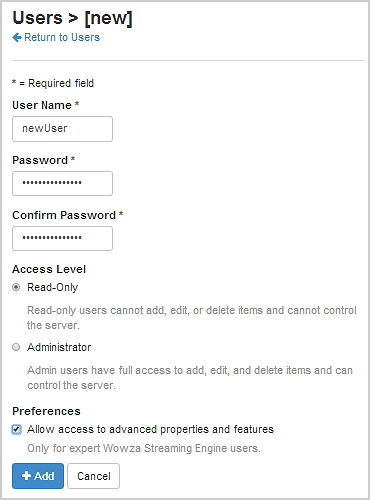Click the User Name field label
This screenshot has width=370, height=500.
(46, 105)
